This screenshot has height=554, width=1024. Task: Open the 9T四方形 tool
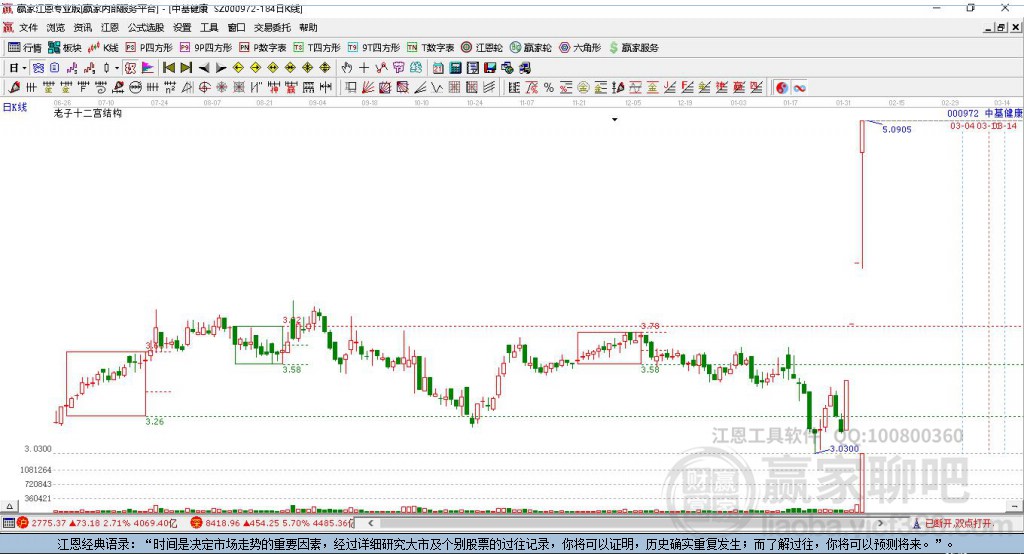(x=374, y=48)
